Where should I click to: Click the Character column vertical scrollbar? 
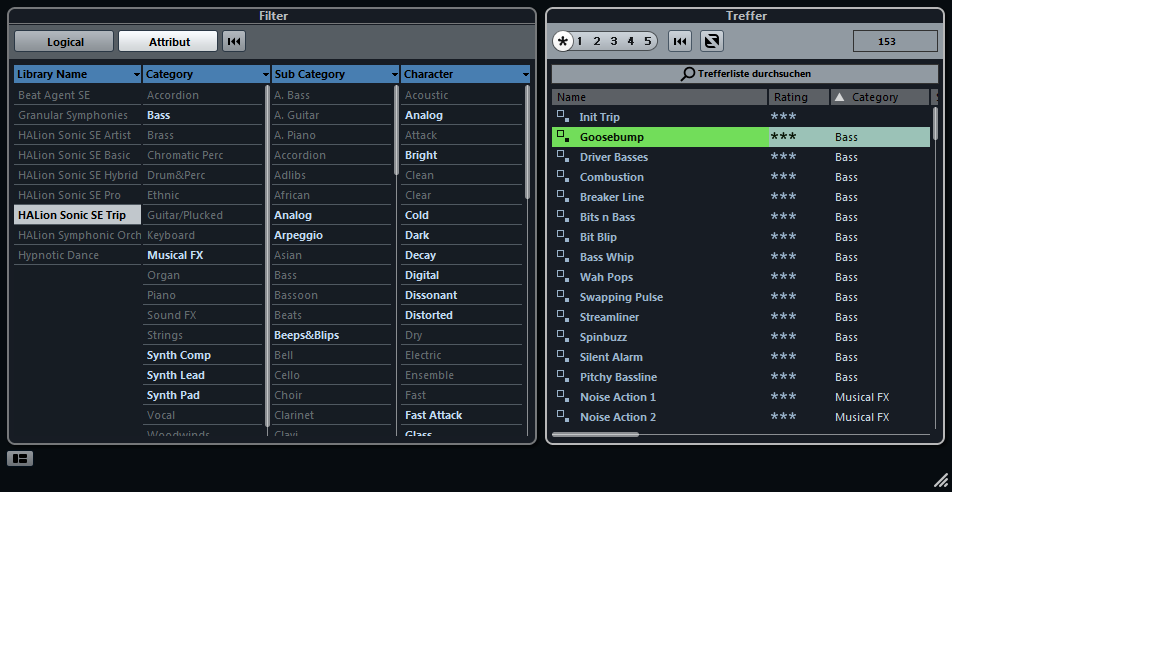click(527, 143)
